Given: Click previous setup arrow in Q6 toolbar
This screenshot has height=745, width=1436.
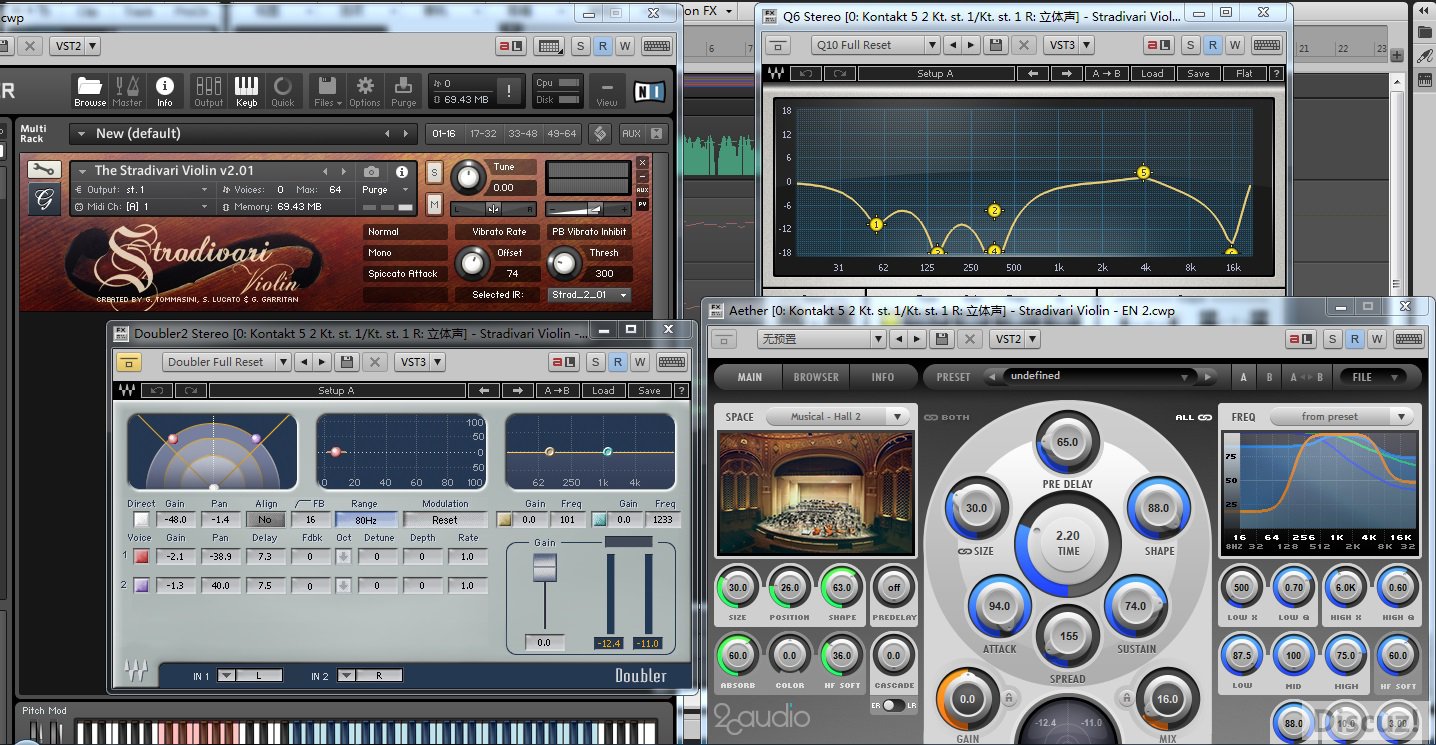Looking at the screenshot, I should (x=1033, y=73).
